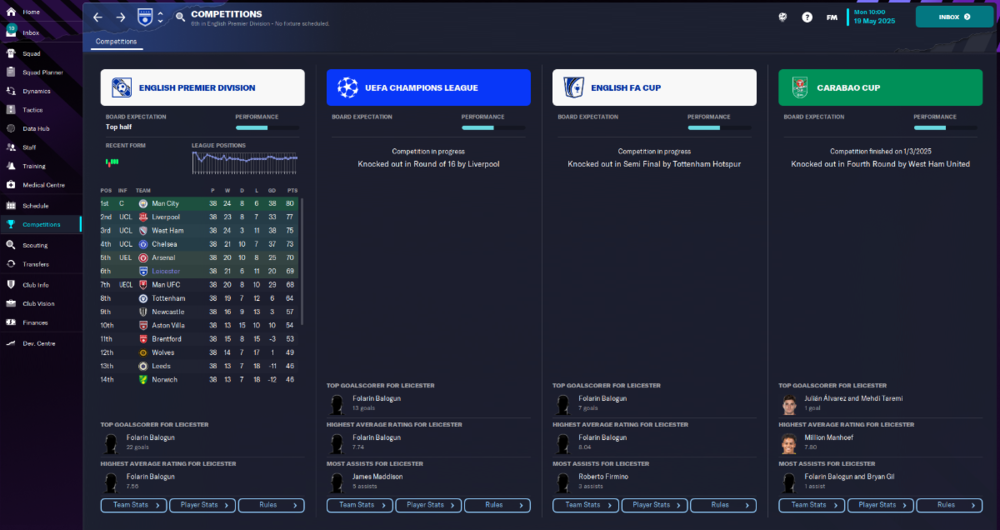The width and height of the screenshot is (1000, 530).
Task: Click the Man City badge in the table
Action: 143,203
